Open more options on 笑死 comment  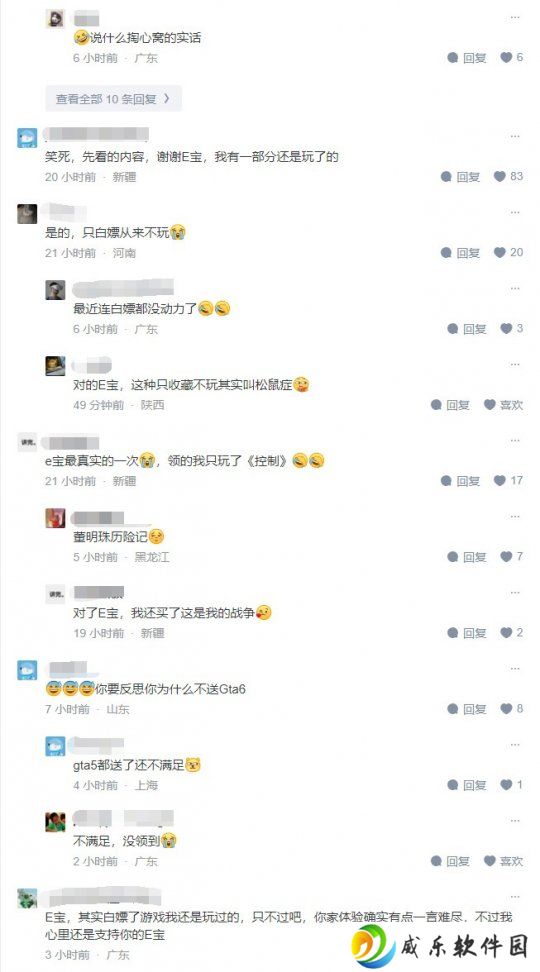tap(515, 136)
